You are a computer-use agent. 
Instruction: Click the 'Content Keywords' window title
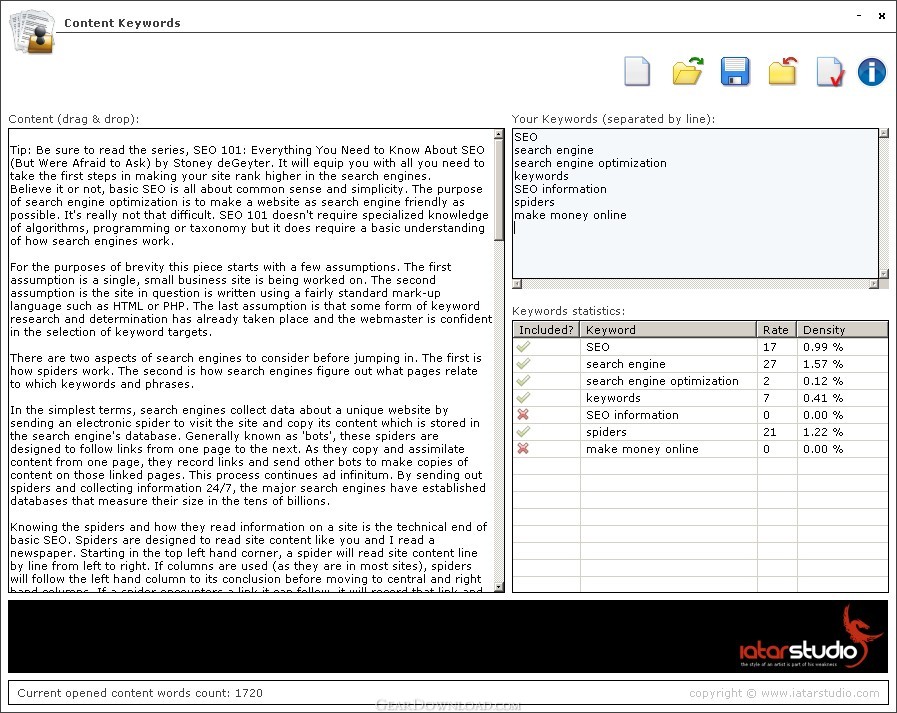[122, 23]
